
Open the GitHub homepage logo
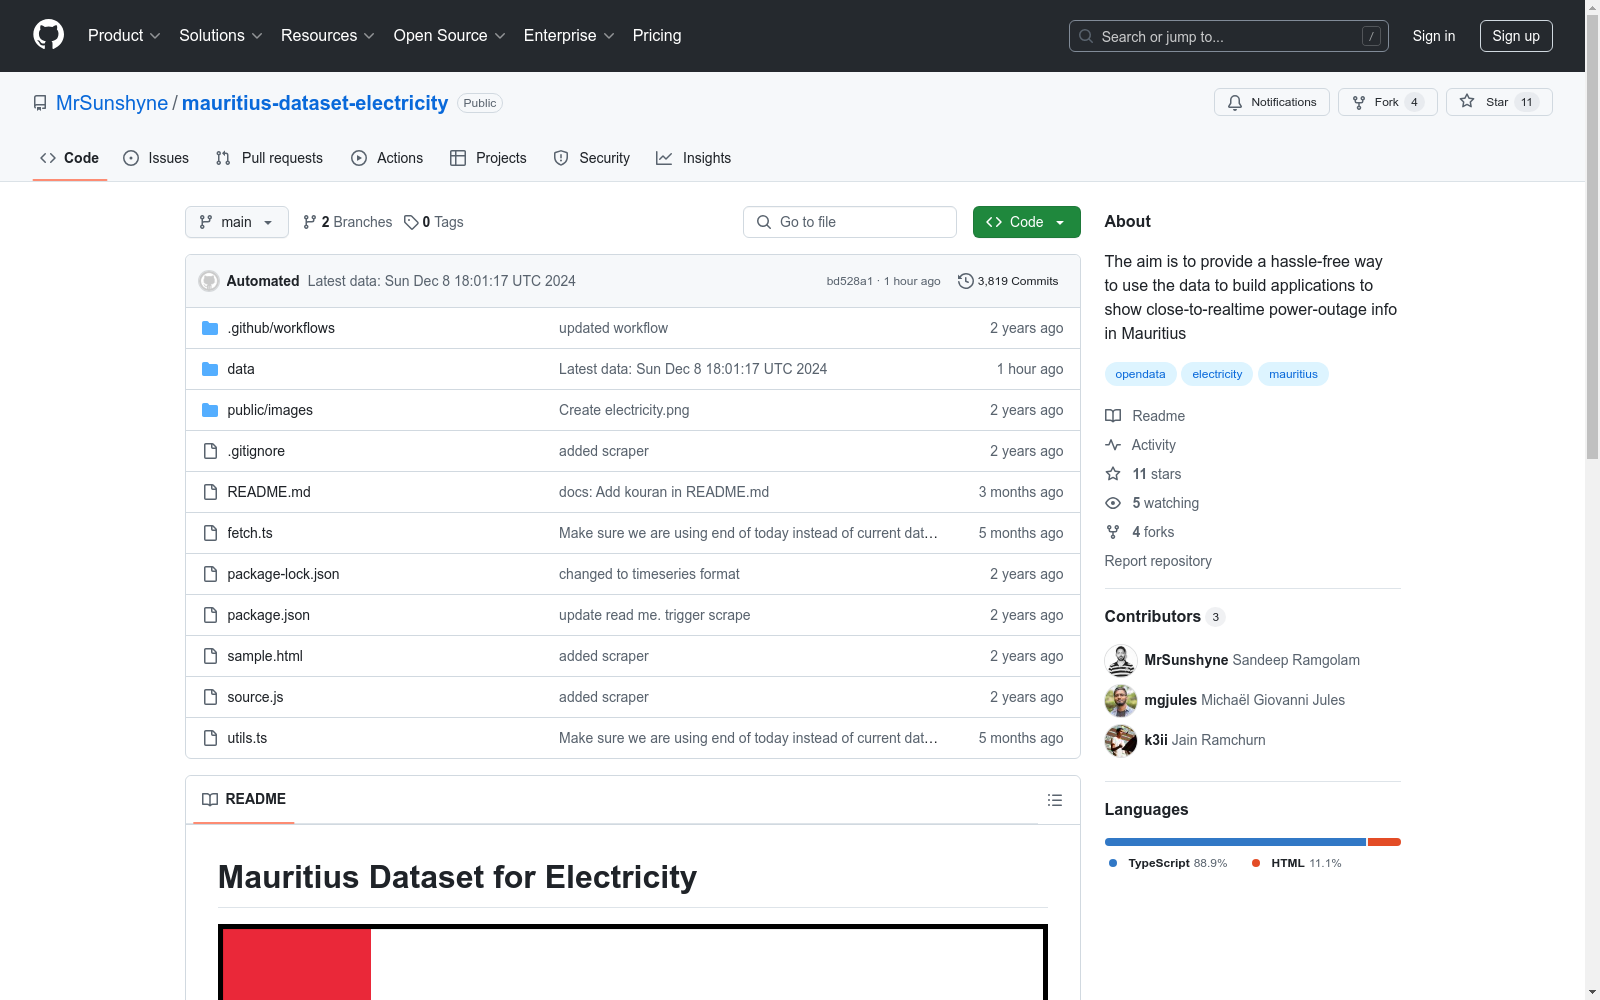point(48,35)
